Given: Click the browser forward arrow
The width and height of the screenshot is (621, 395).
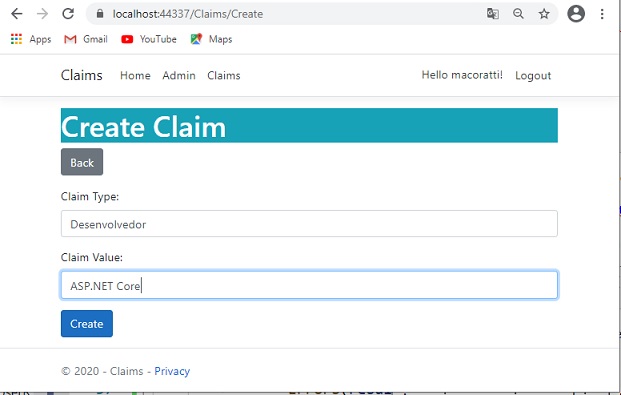Looking at the screenshot, I should pyautogui.click(x=42, y=14).
